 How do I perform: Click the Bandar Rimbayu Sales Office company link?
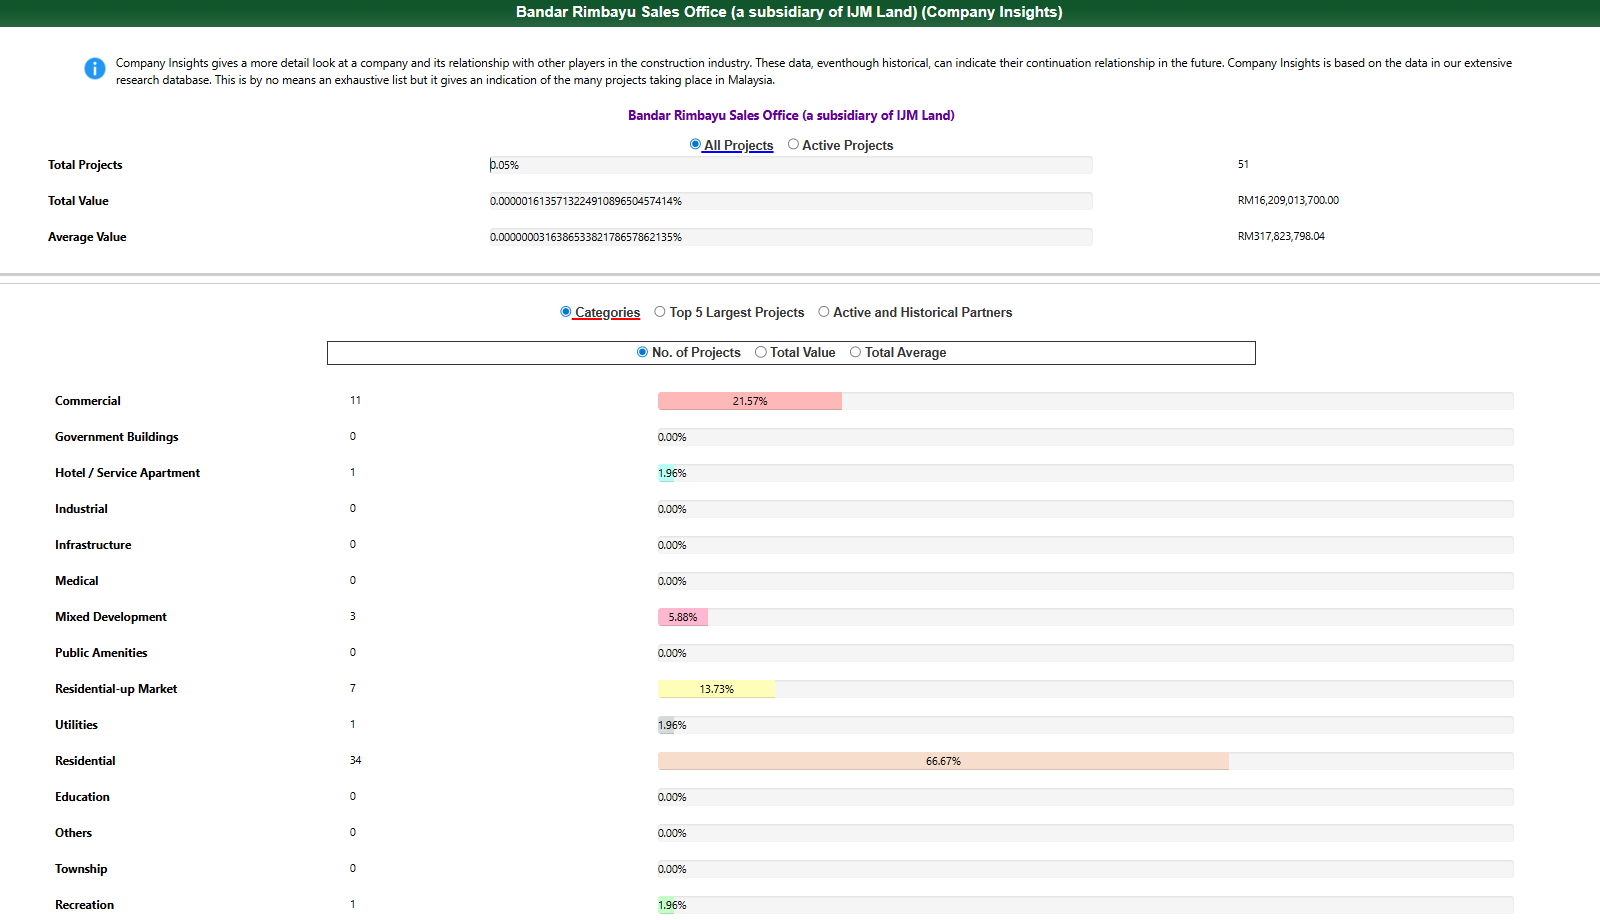pyautogui.click(x=790, y=116)
